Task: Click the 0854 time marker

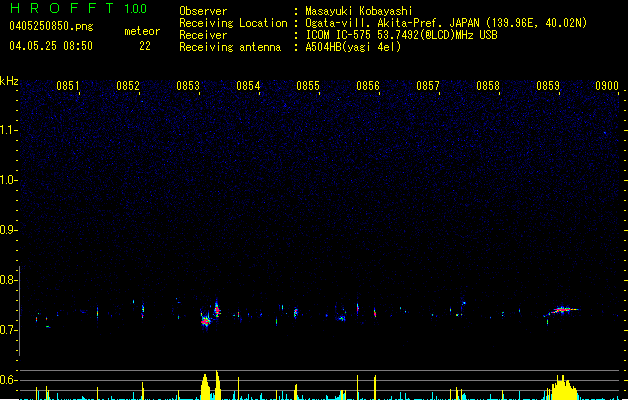Action: 248,86
